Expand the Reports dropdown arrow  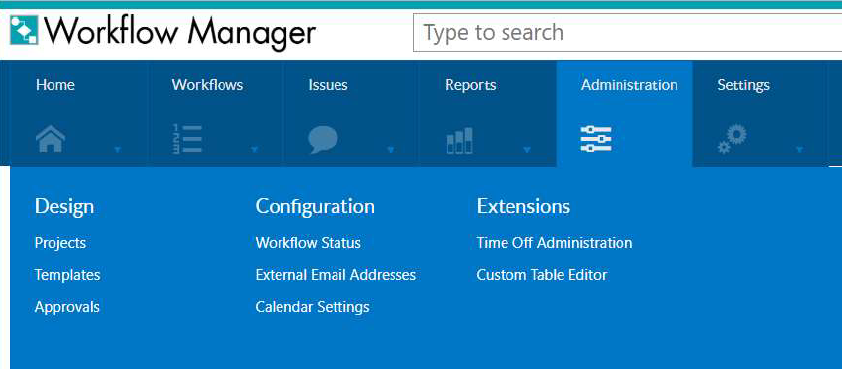pos(527,150)
